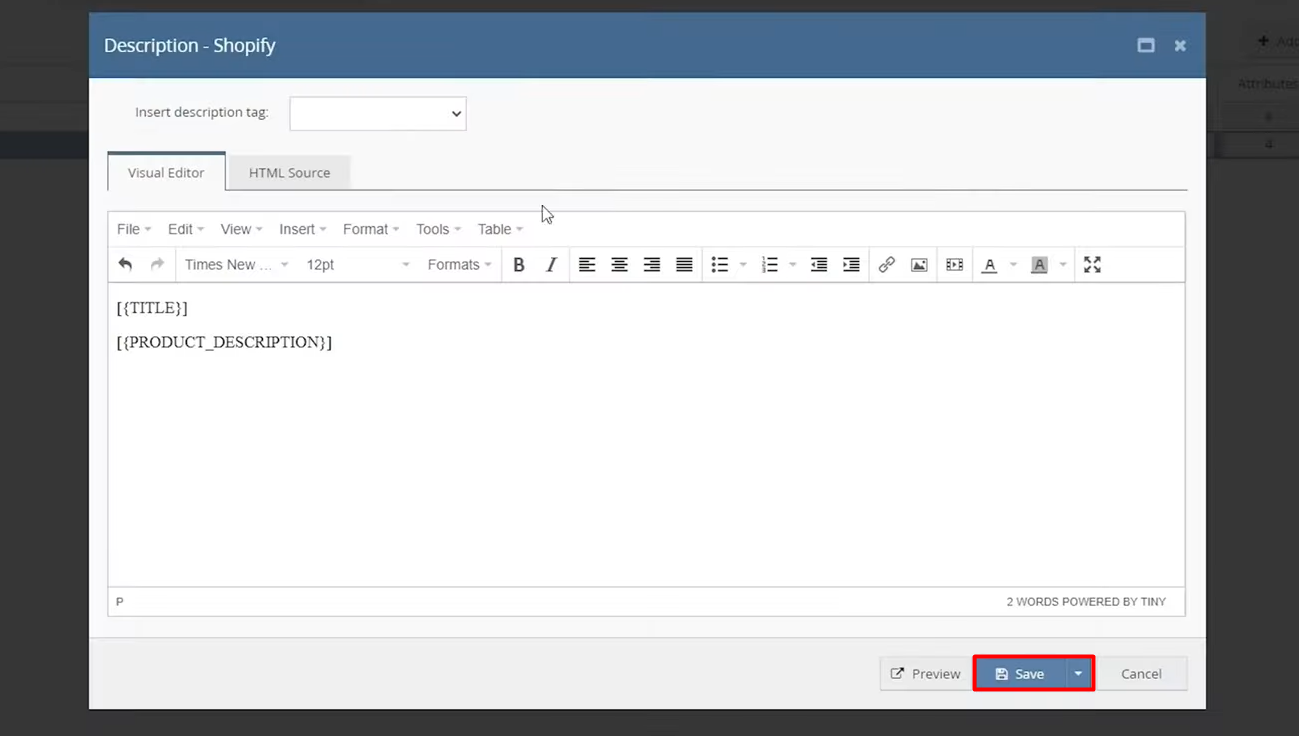Click the P element path in status bar
Image resolution: width=1299 pixels, height=736 pixels.
pos(120,602)
